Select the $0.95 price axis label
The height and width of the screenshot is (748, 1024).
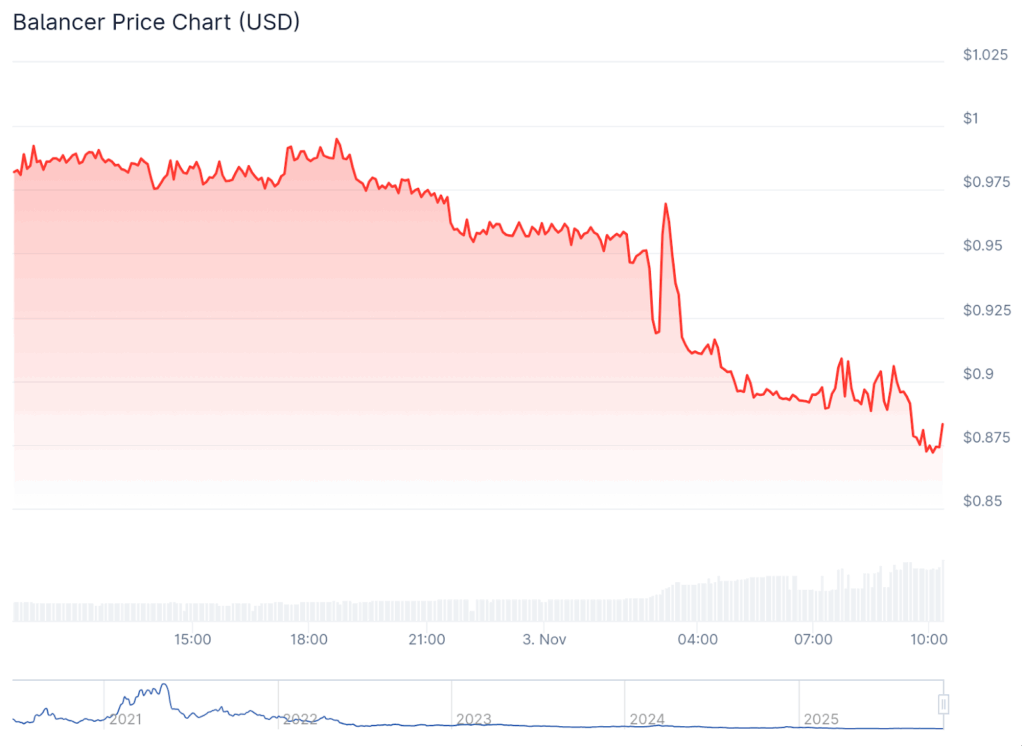981,246
